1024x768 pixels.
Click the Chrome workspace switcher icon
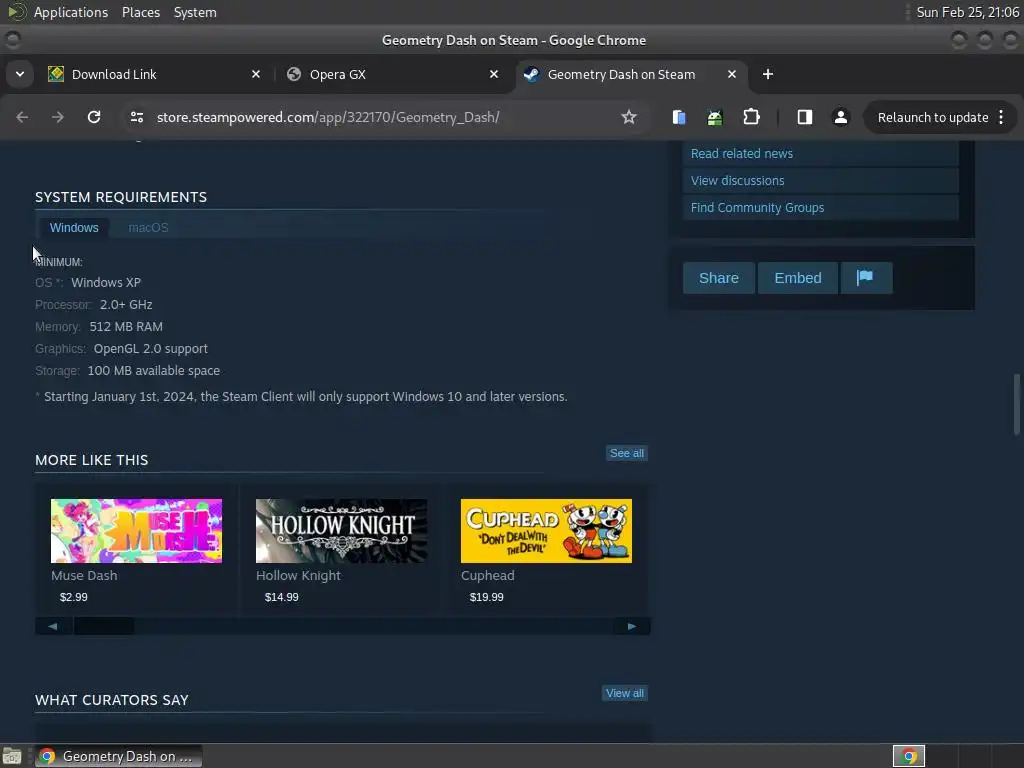pos(909,756)
